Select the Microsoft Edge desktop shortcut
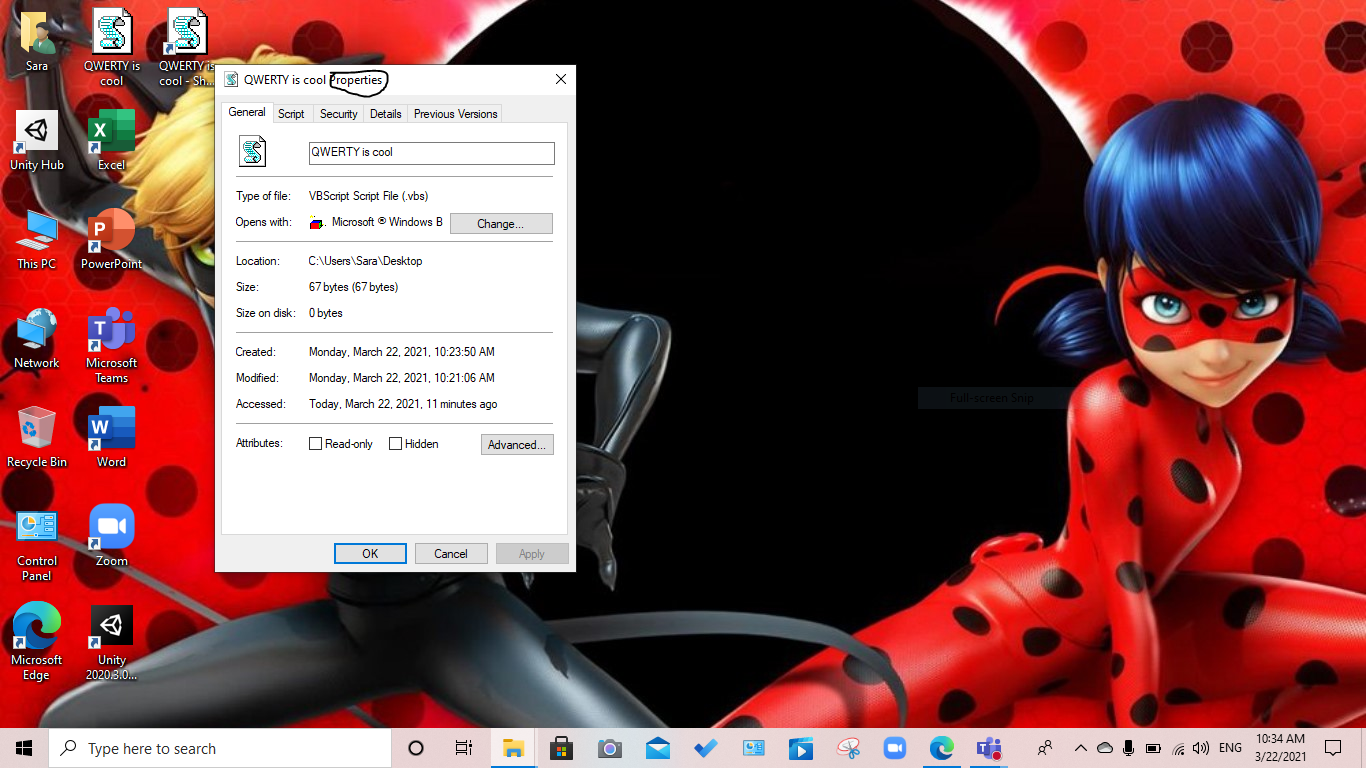Image resolution: width=1366 pixels, height=768 pixels. point(37,642)
